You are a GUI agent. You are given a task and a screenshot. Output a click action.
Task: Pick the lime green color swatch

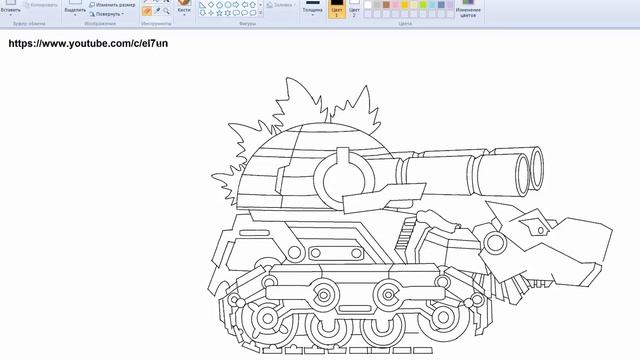tap(423, 5)
